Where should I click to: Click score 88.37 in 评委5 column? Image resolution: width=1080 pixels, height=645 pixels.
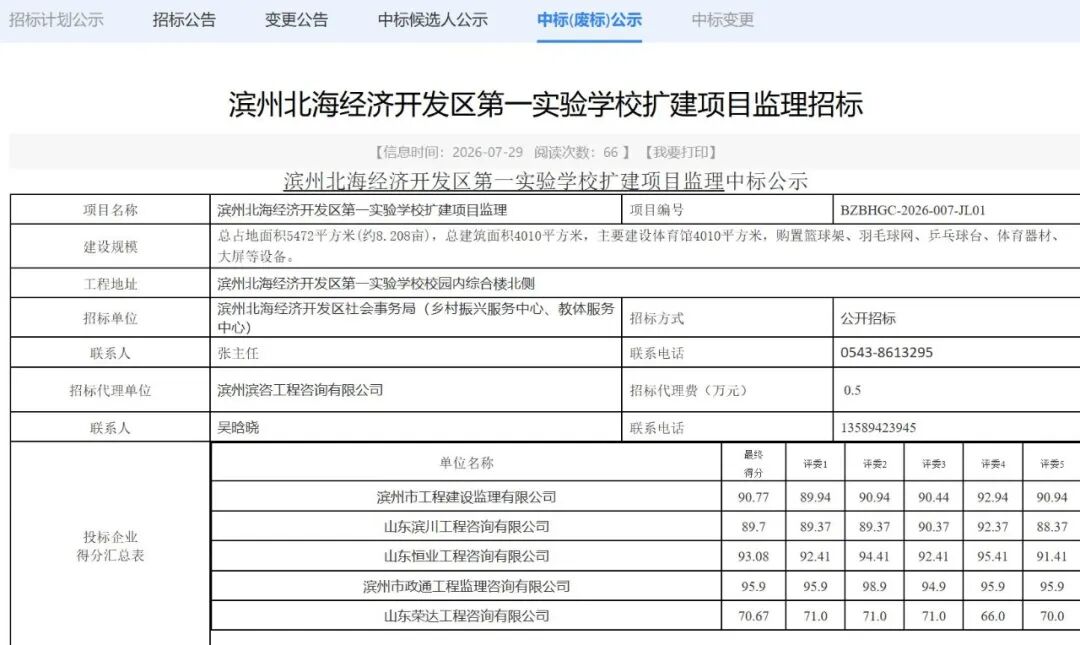click(x=1052, y=526)
